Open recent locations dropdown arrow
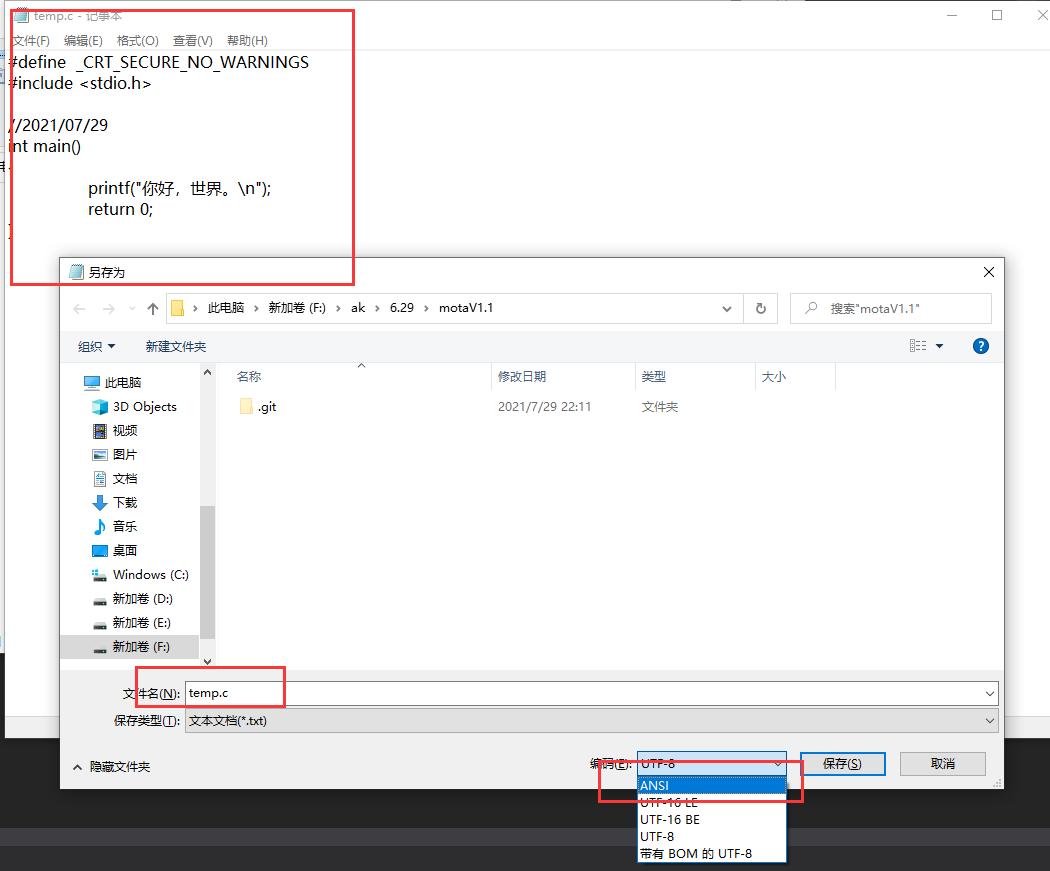The height and width of the screenshot is (871, 1050). [x=133, y=309]
